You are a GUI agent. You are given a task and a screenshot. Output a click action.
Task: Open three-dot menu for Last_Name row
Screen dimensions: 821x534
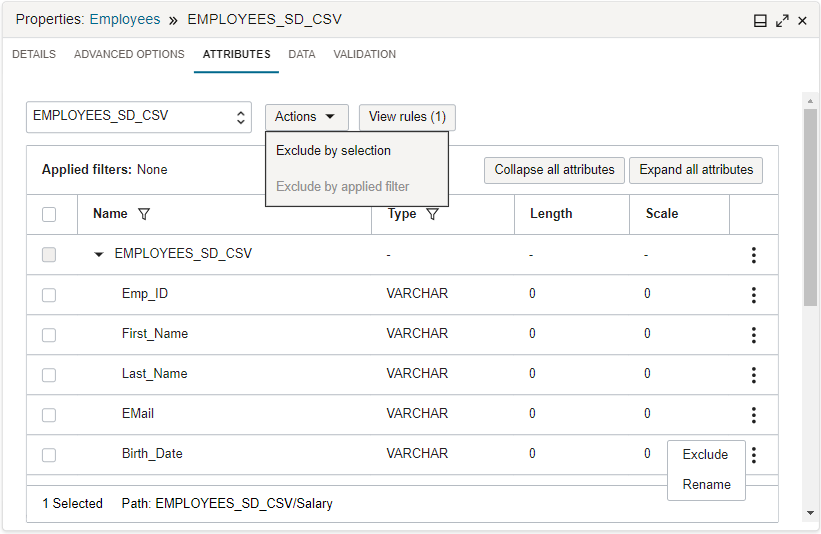[754, 375]
